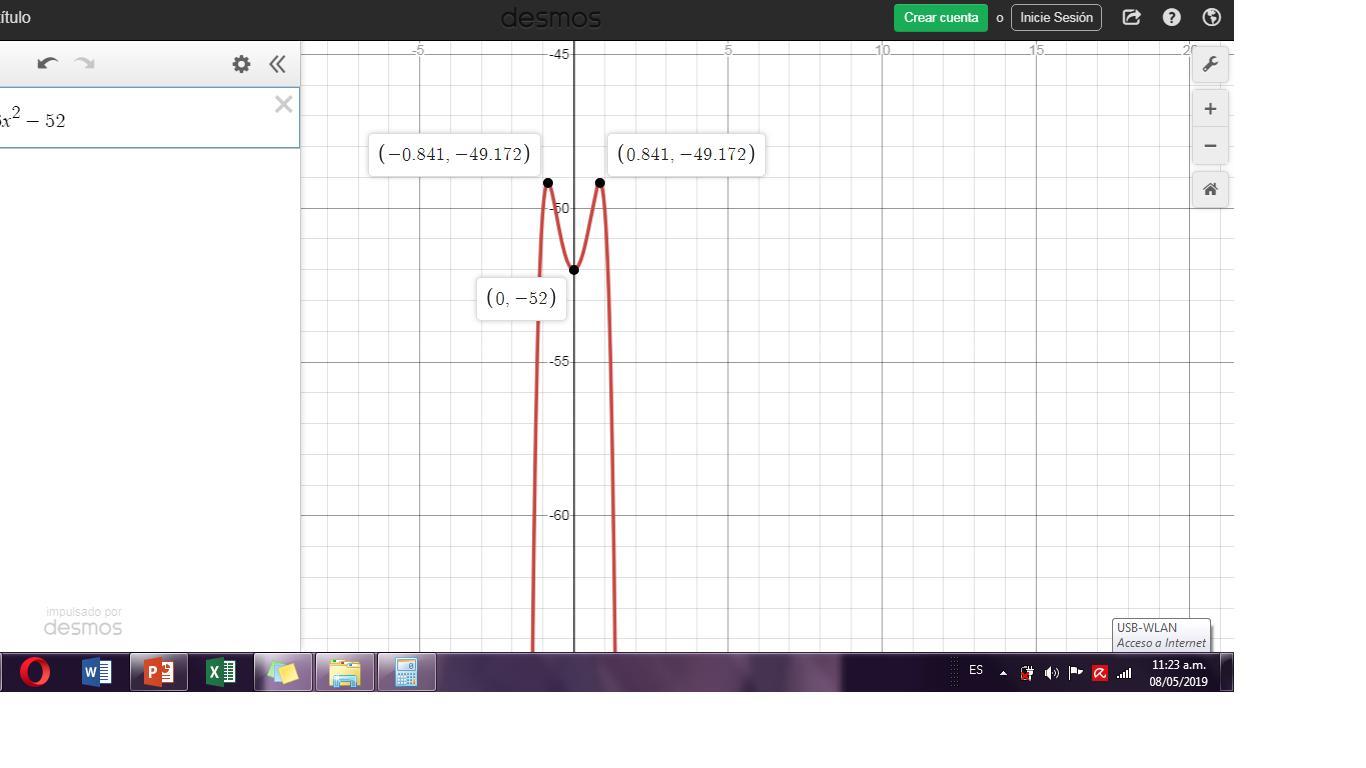
Task: Click the Inicie Sesión button
Action: point(1056,17)
